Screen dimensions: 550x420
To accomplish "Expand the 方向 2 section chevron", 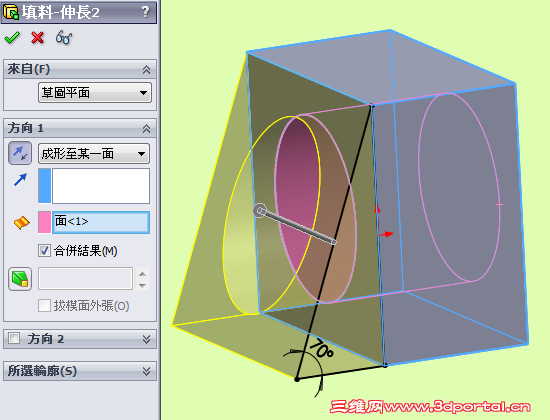I will pos(147,339).
